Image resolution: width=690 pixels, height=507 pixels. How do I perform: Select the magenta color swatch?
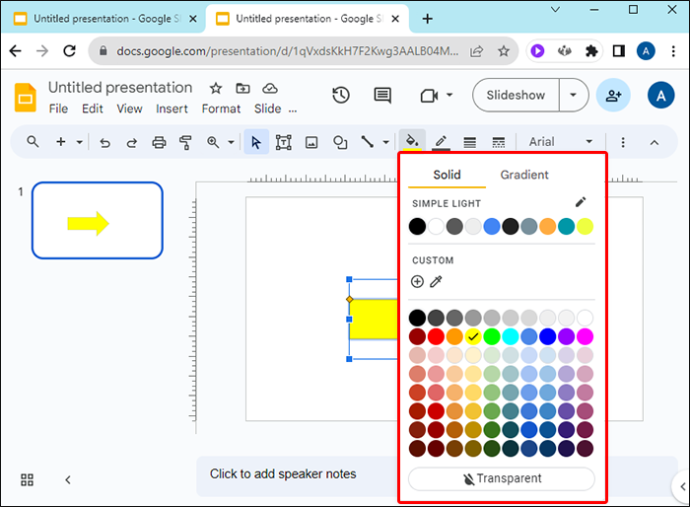click(585, 337)
